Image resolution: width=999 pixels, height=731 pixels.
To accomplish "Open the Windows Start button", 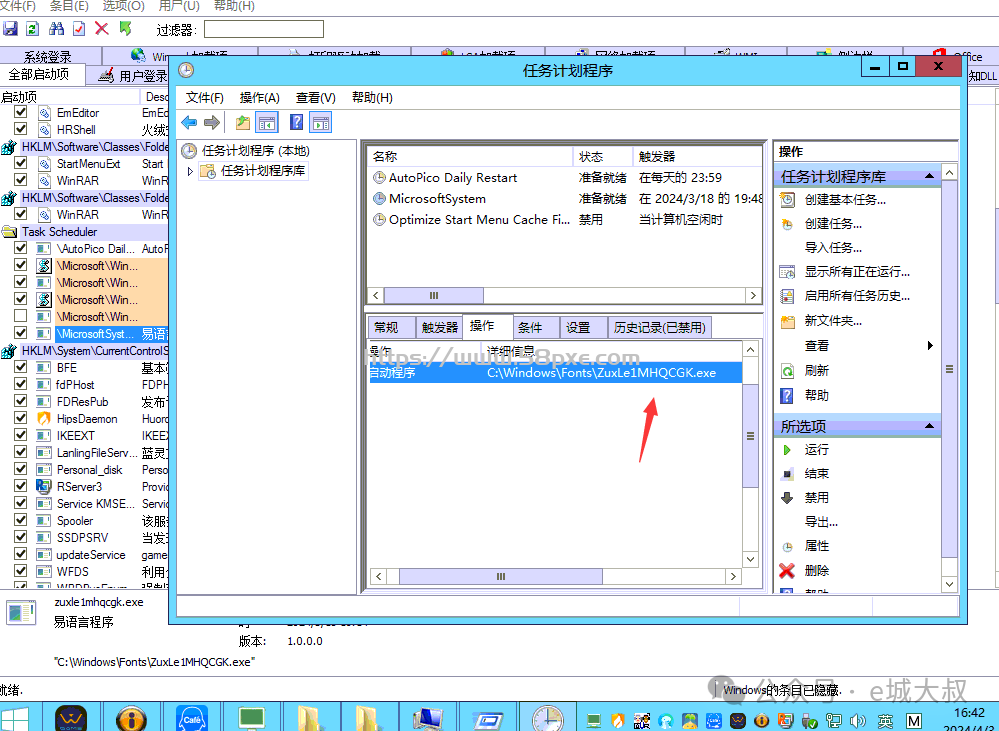I will point(15,719).
